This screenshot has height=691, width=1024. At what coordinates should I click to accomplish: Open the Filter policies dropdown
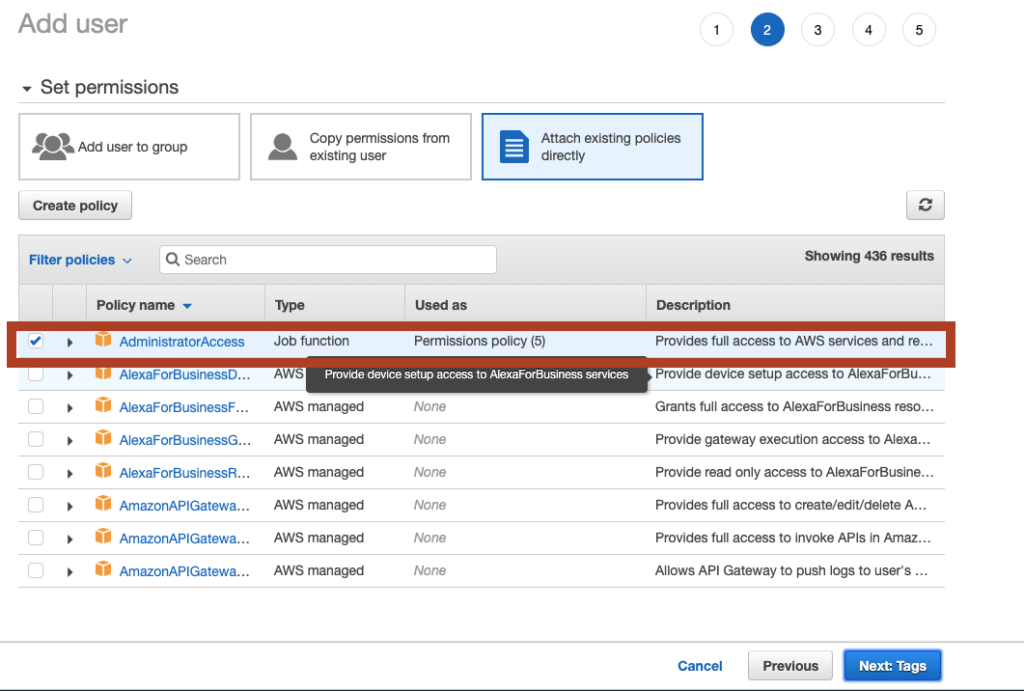point(80,260)
